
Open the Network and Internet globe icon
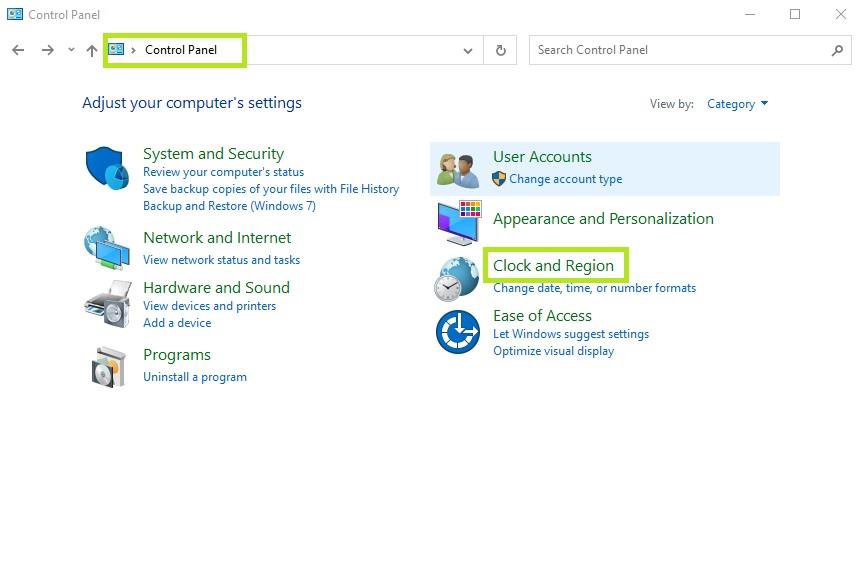107,248
